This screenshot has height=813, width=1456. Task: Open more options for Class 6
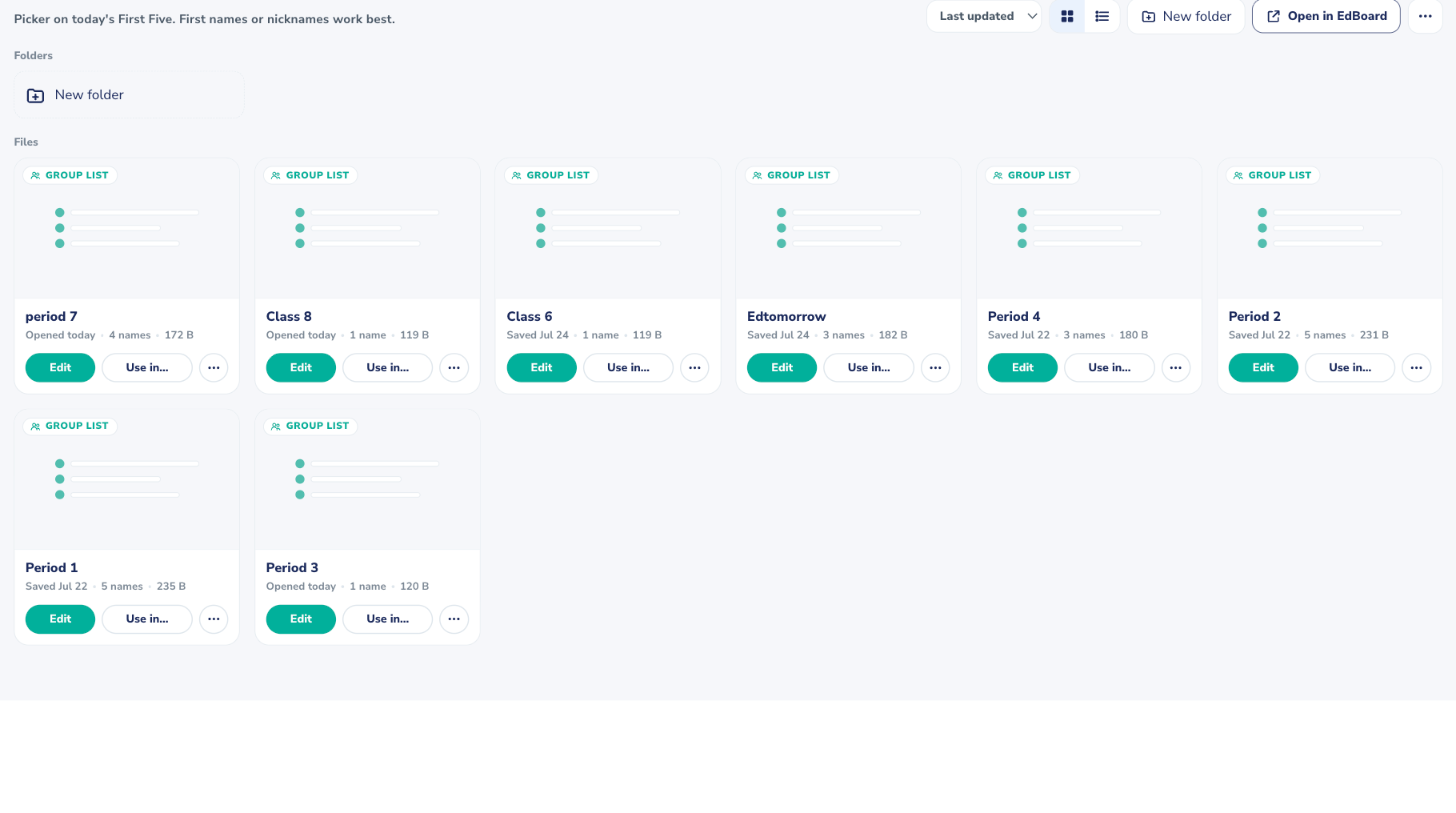click(x=695, y=368)
